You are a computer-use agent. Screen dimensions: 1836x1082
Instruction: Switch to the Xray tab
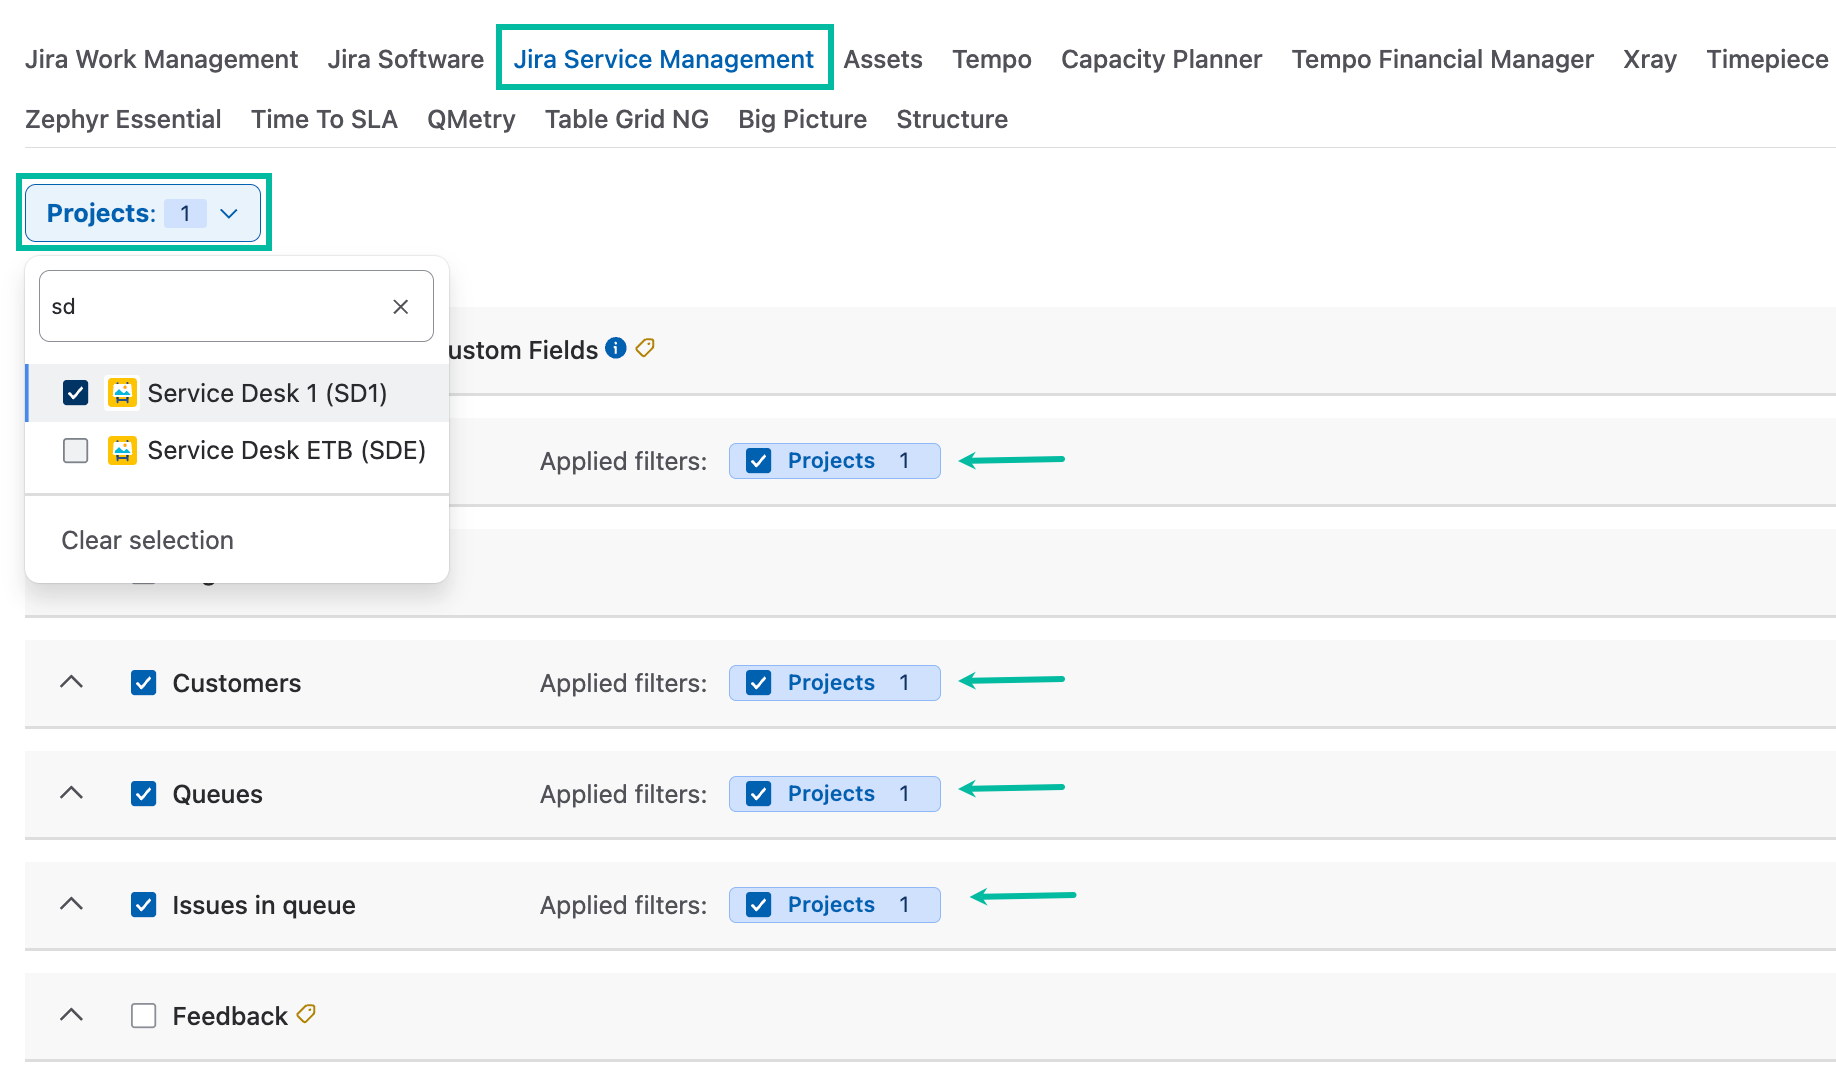click(1649, 59)
